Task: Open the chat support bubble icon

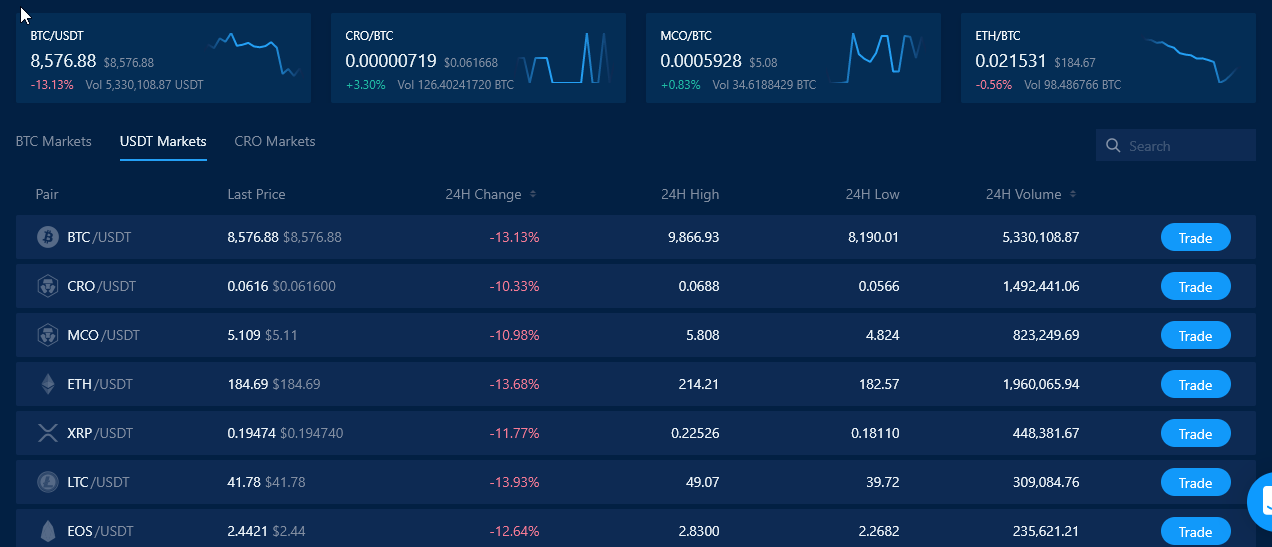Action: [1260, 502]
